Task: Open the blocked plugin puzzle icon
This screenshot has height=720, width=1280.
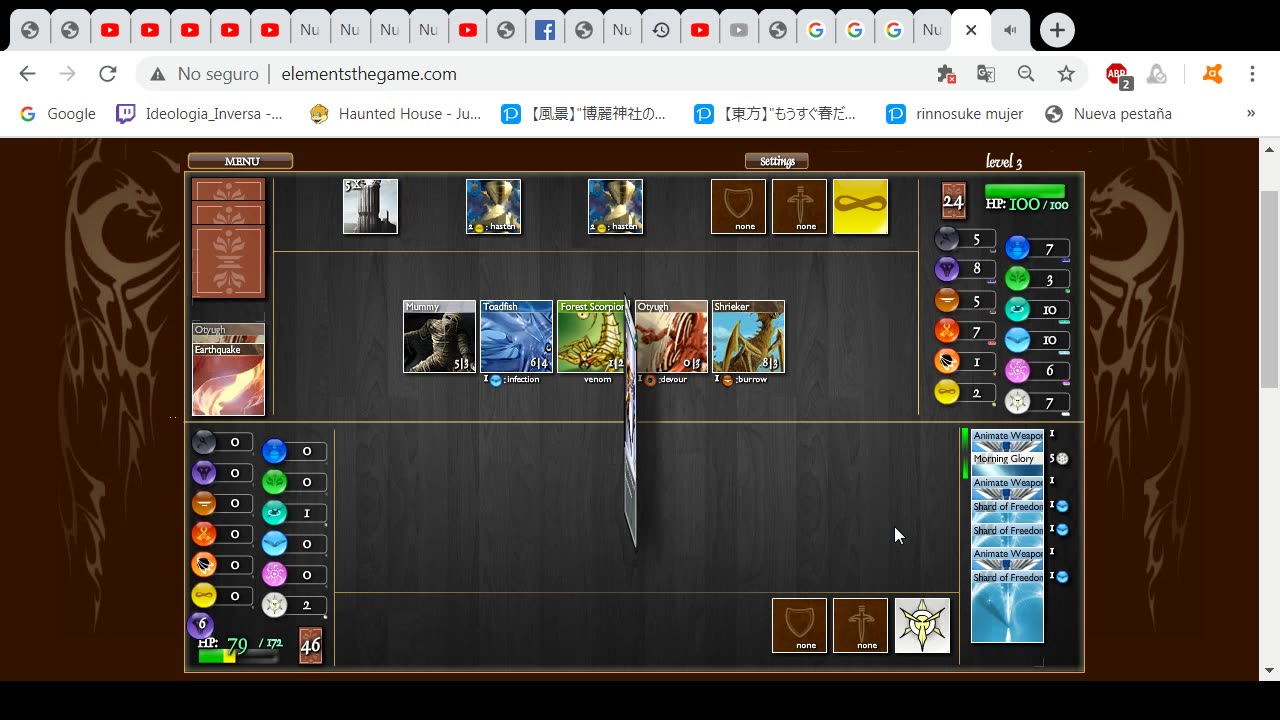Action: [946, 74]
